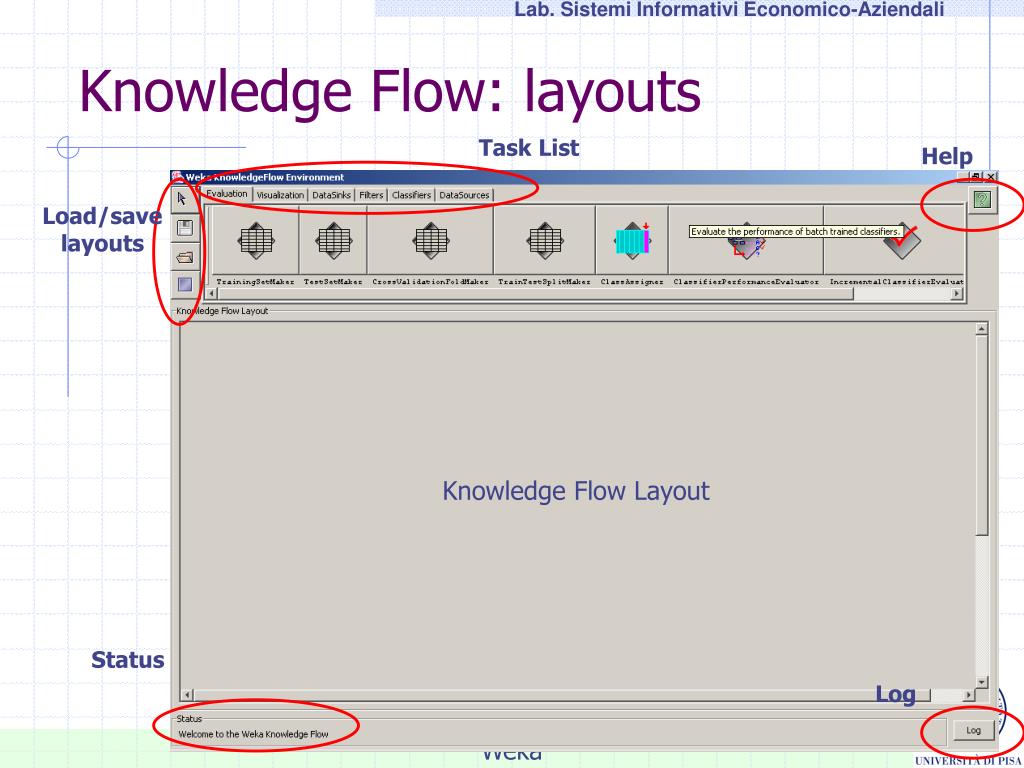Click the 'Knowledge Flow Layout' panel label
The height and width of the screenshot is (768, 1024).
[222, 311]
